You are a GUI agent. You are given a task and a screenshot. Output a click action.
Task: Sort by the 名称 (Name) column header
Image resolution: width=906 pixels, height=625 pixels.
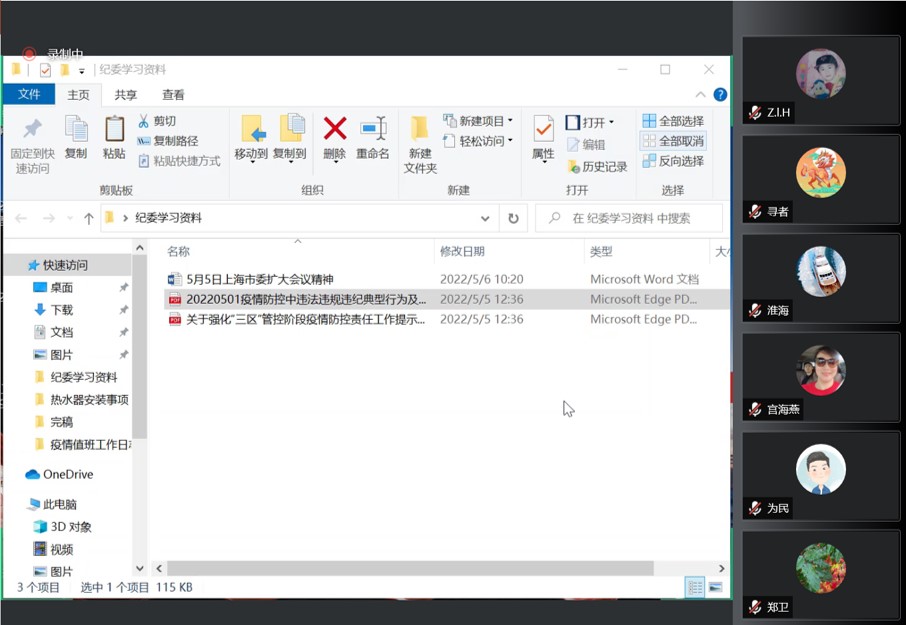pyautogui.click(x=179, y=251)
